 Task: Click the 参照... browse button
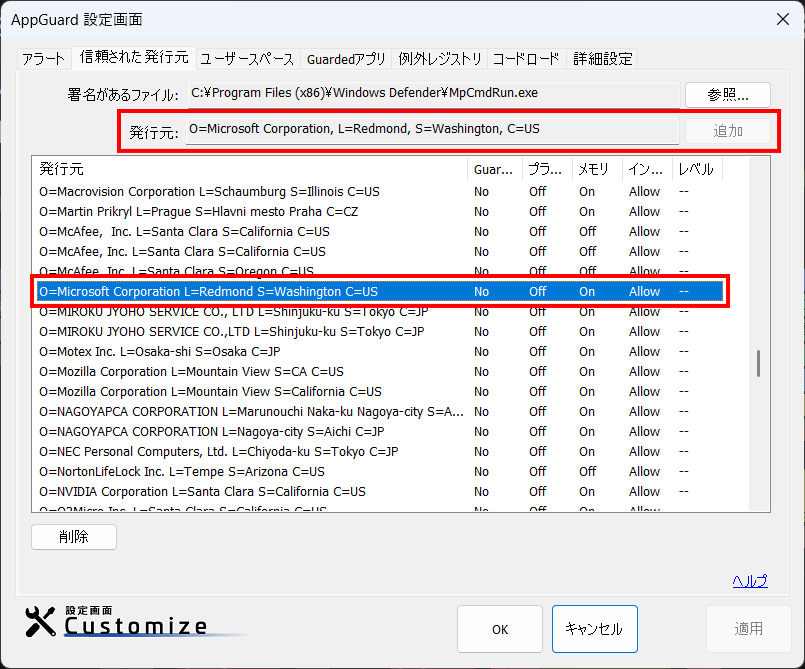coord(727,95)
